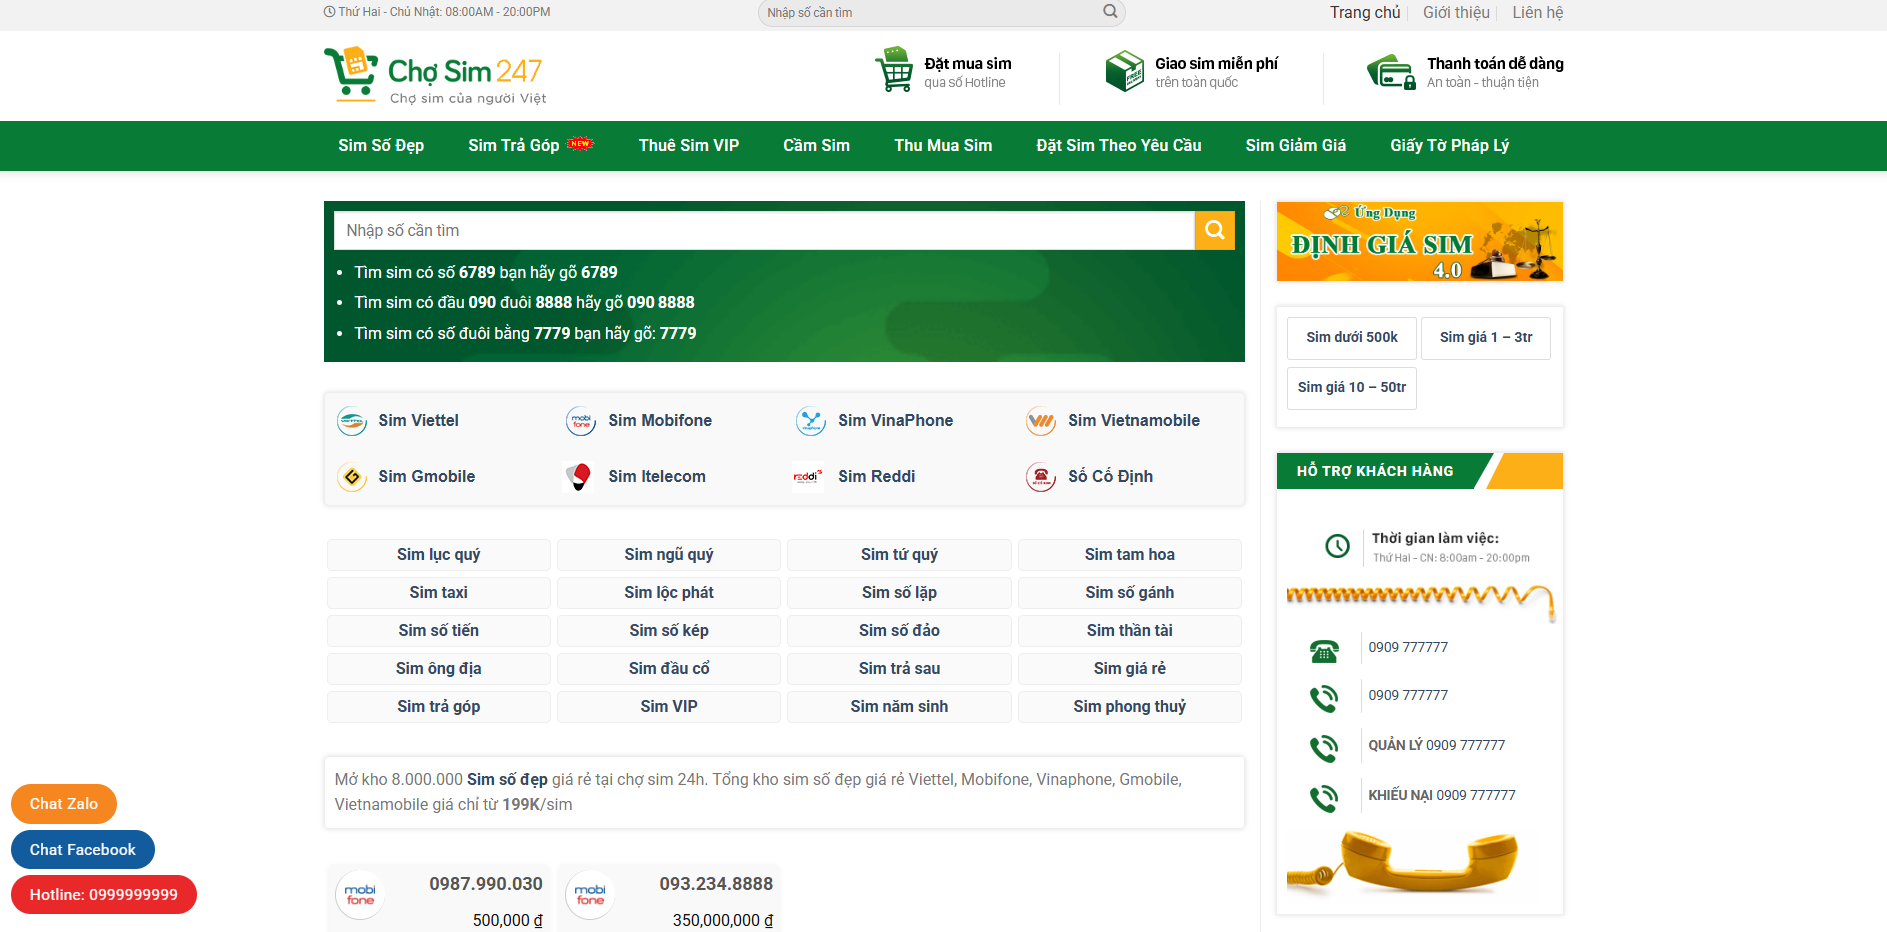Click the Vietnamobile carrier icon
Viewport: 1887px width, 932px height.
click(x=1041, y=421)
